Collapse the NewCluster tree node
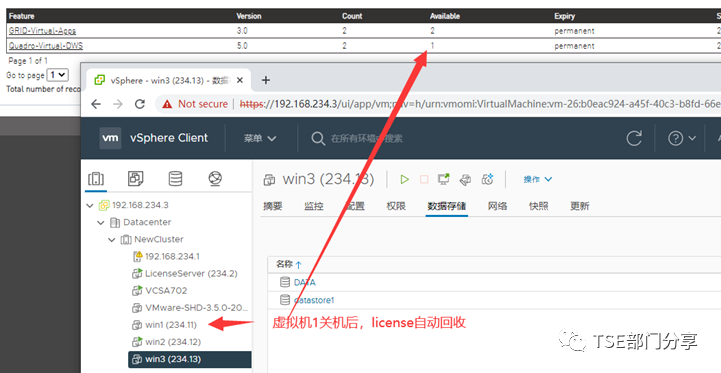The width and height of the screenshot is (721, 373). (112, 240)
